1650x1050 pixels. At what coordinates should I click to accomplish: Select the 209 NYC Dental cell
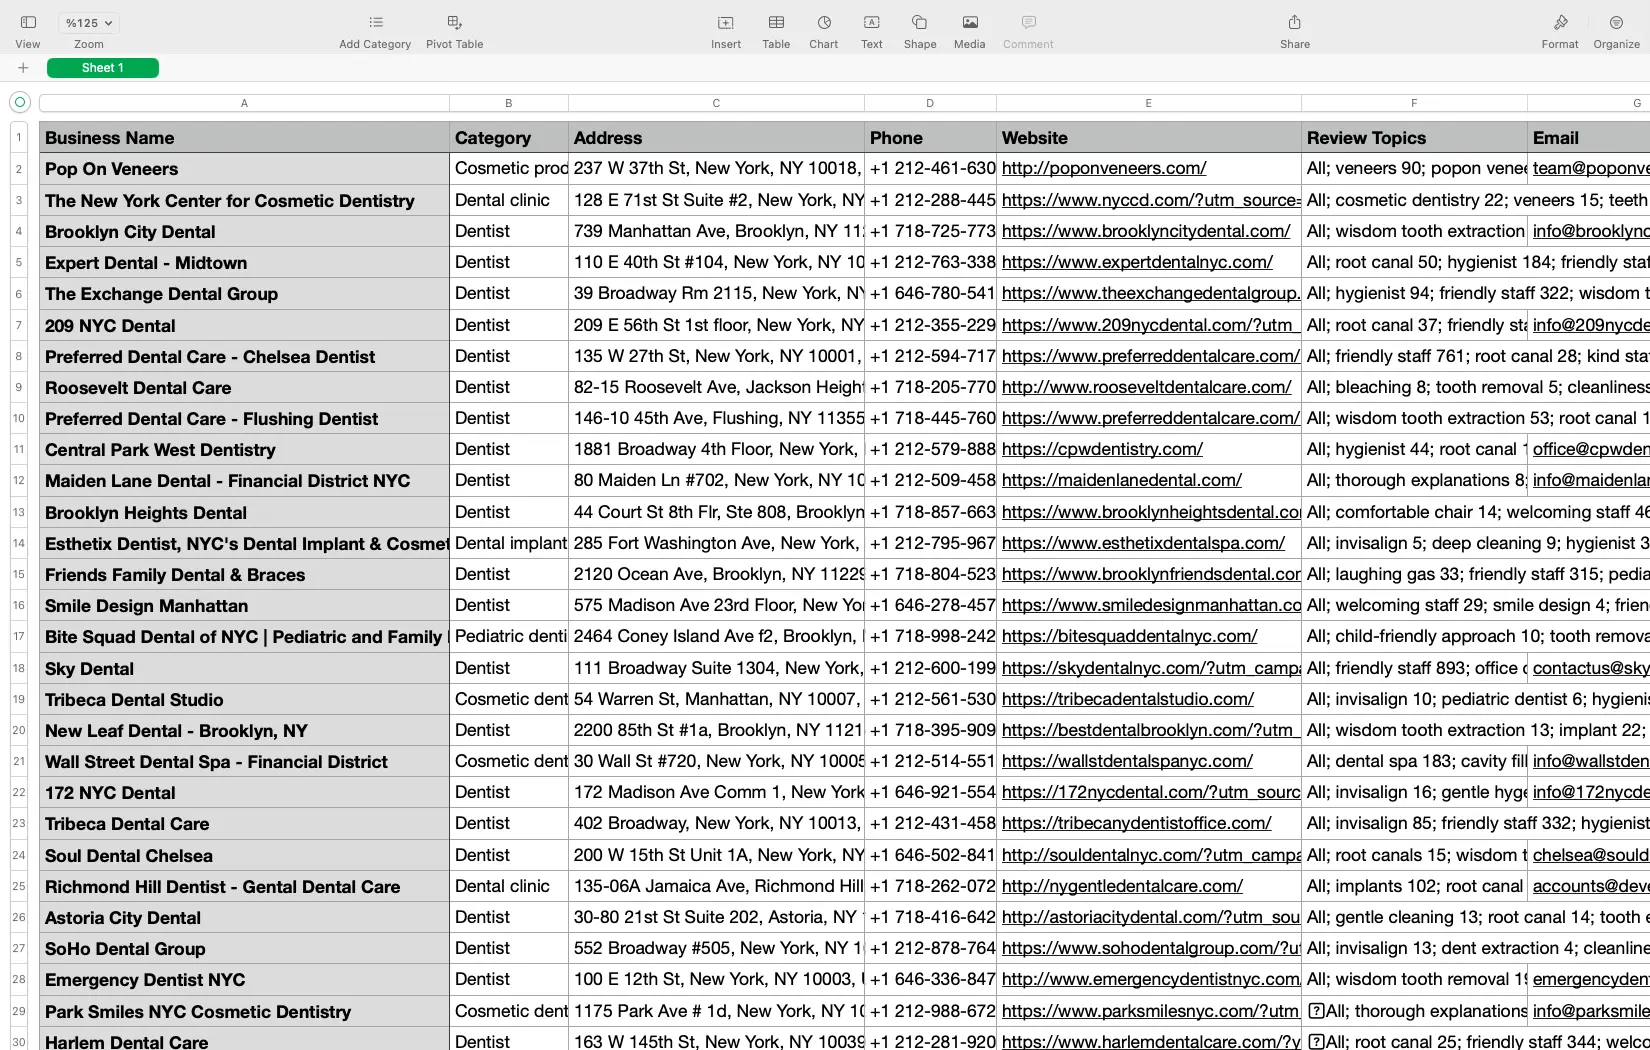pos(244,326)
